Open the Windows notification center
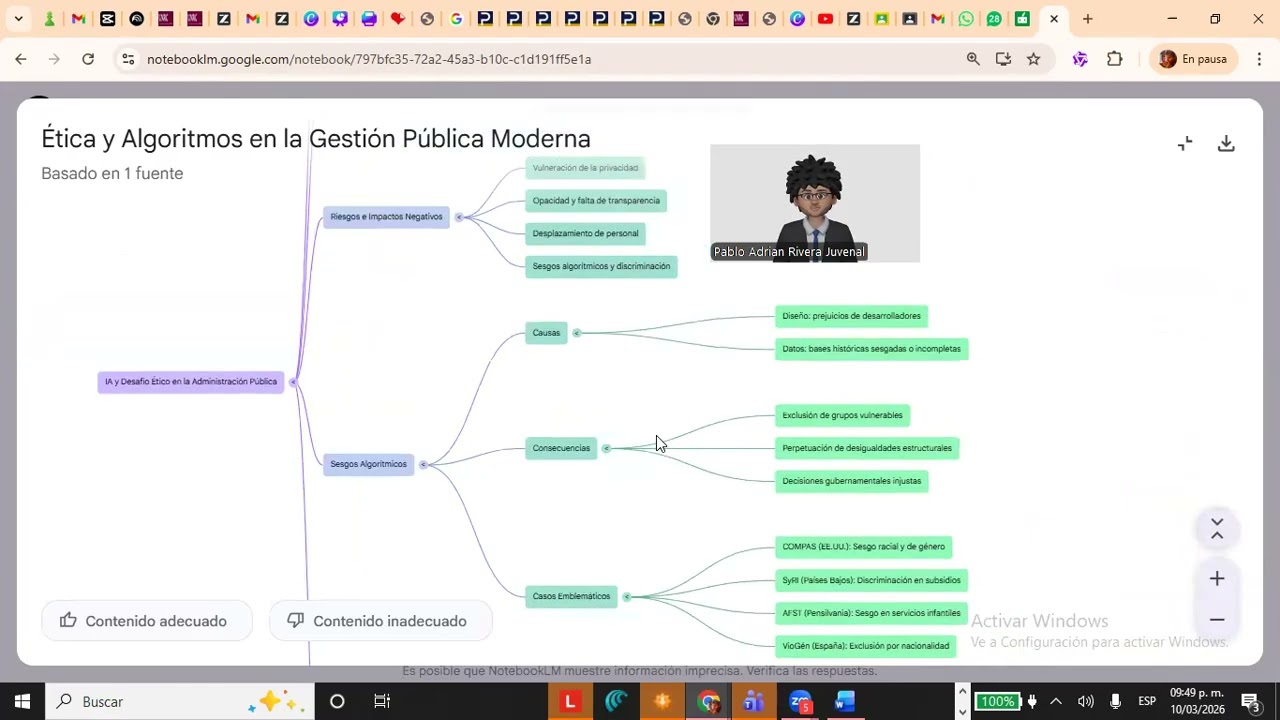This screenshot has width=1280, height=720. click(1249, 702)
